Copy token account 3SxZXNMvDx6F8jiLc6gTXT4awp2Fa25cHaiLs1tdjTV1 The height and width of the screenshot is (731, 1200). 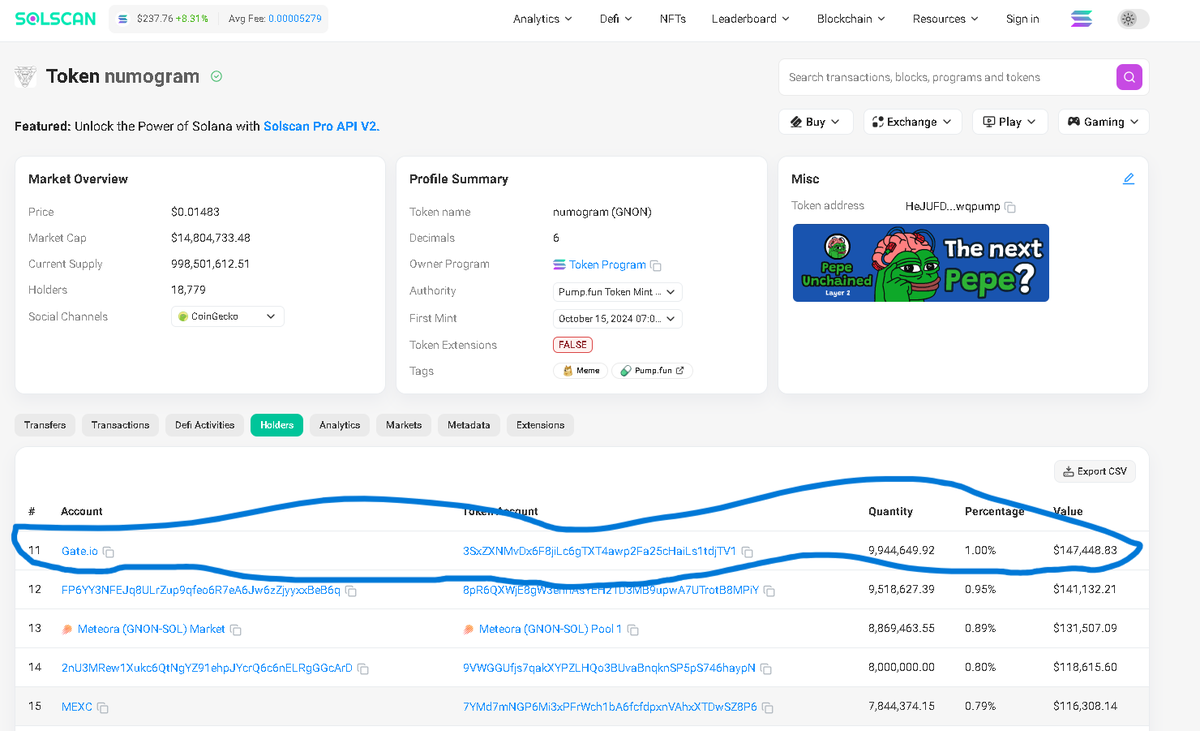tap(747, 552)
